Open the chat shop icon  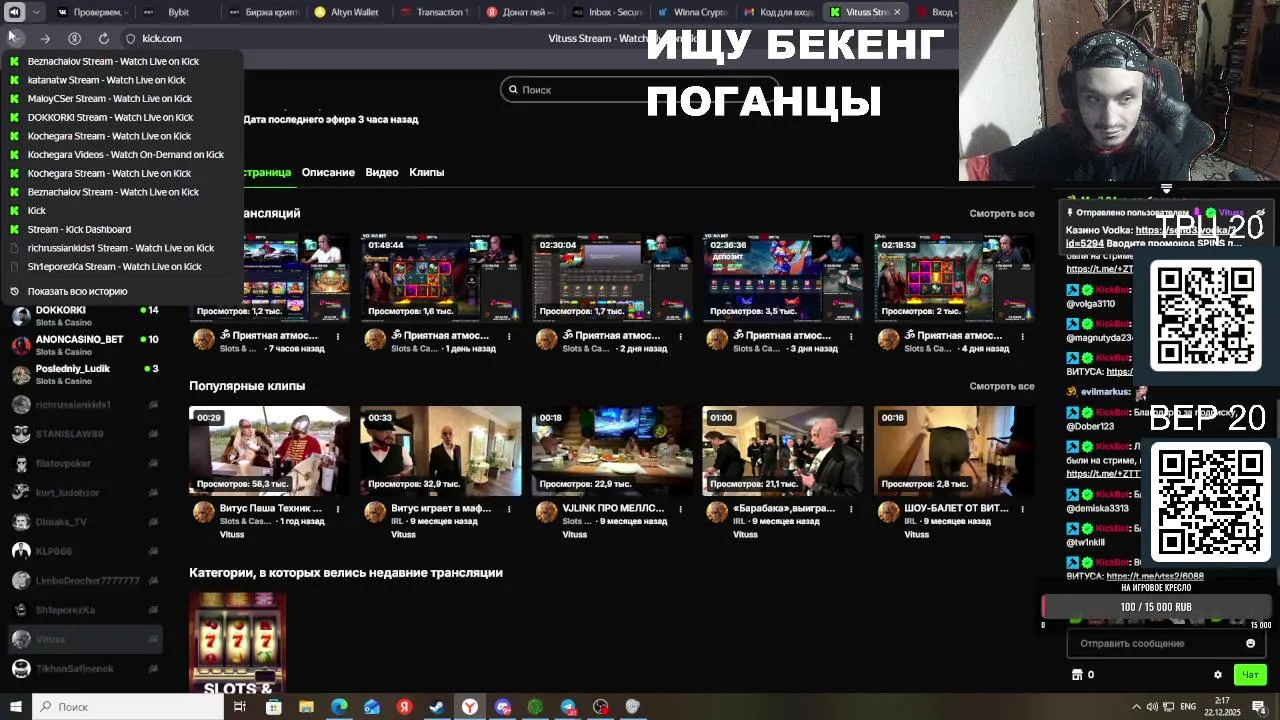point(1077,675)
